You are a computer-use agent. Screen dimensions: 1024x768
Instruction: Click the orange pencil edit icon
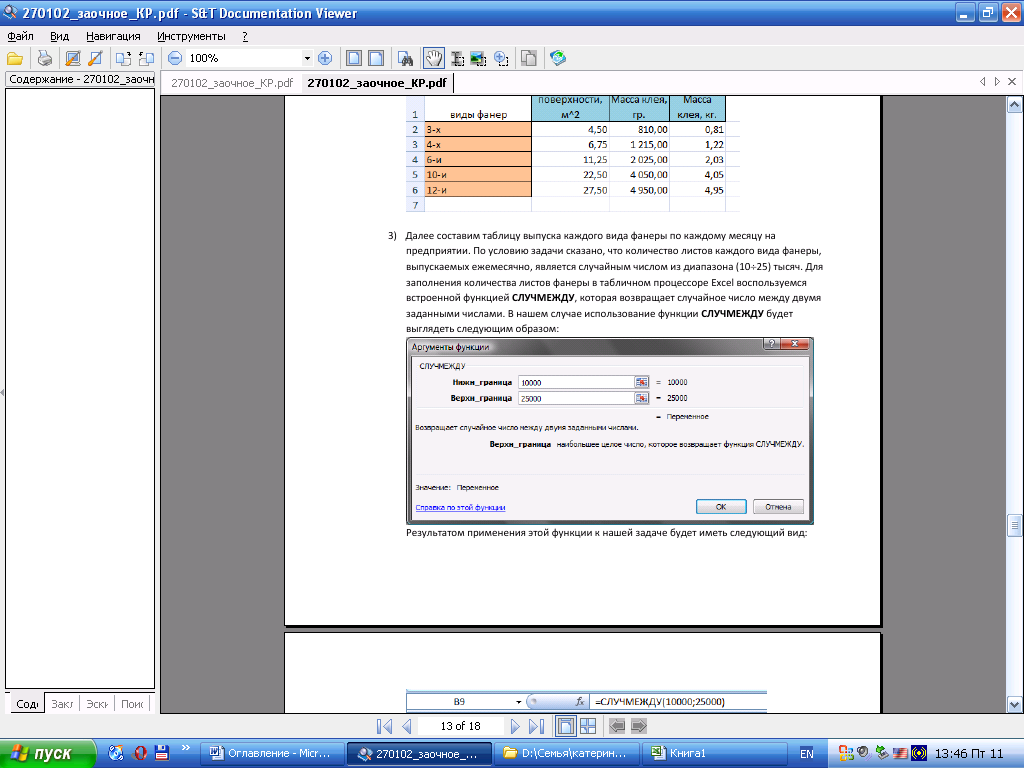click(x=95, y=59)
